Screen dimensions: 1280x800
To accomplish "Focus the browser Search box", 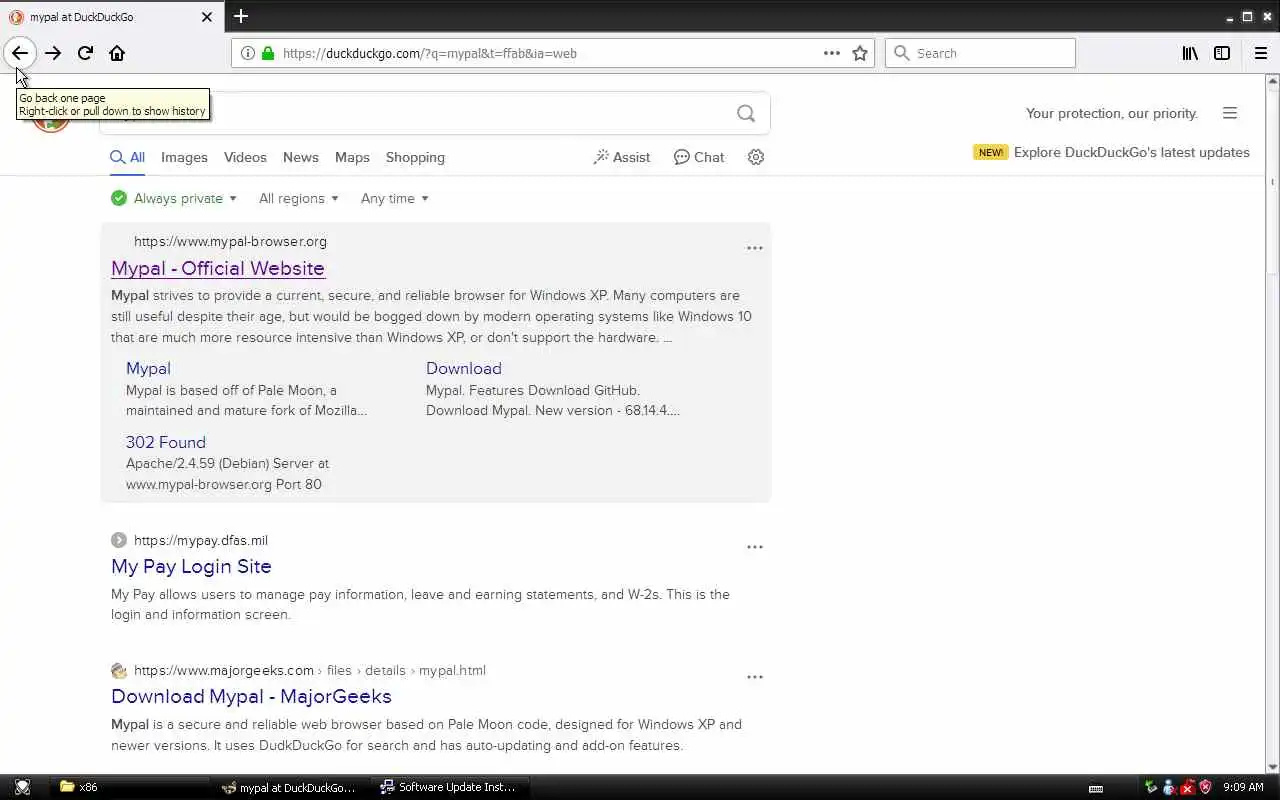I will pyautogui.click(x=980, y=53).
